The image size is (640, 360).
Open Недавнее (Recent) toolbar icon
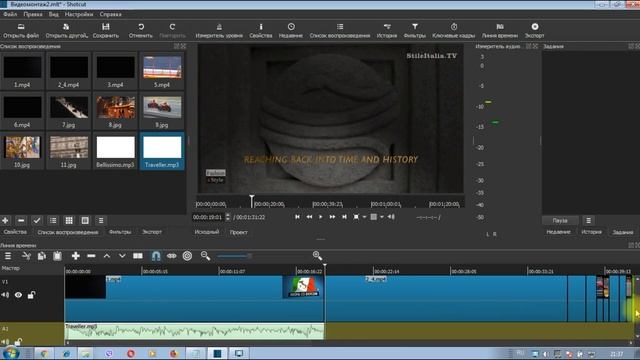(x=291, y=31)
